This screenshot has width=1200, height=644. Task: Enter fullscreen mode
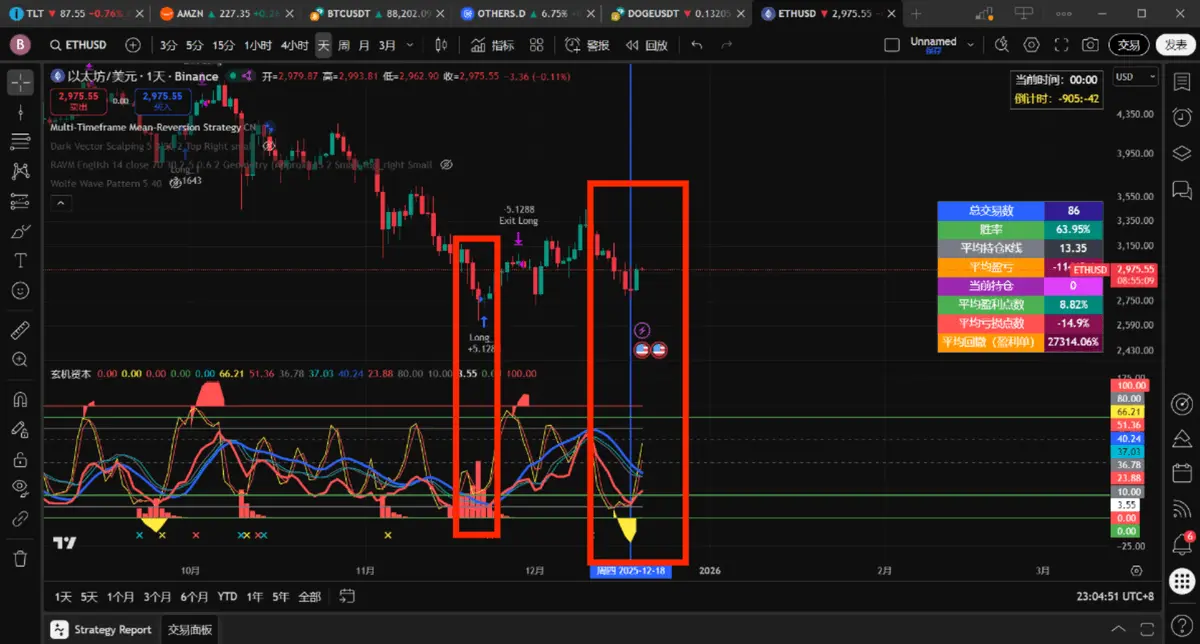(x=1061, y=45)
